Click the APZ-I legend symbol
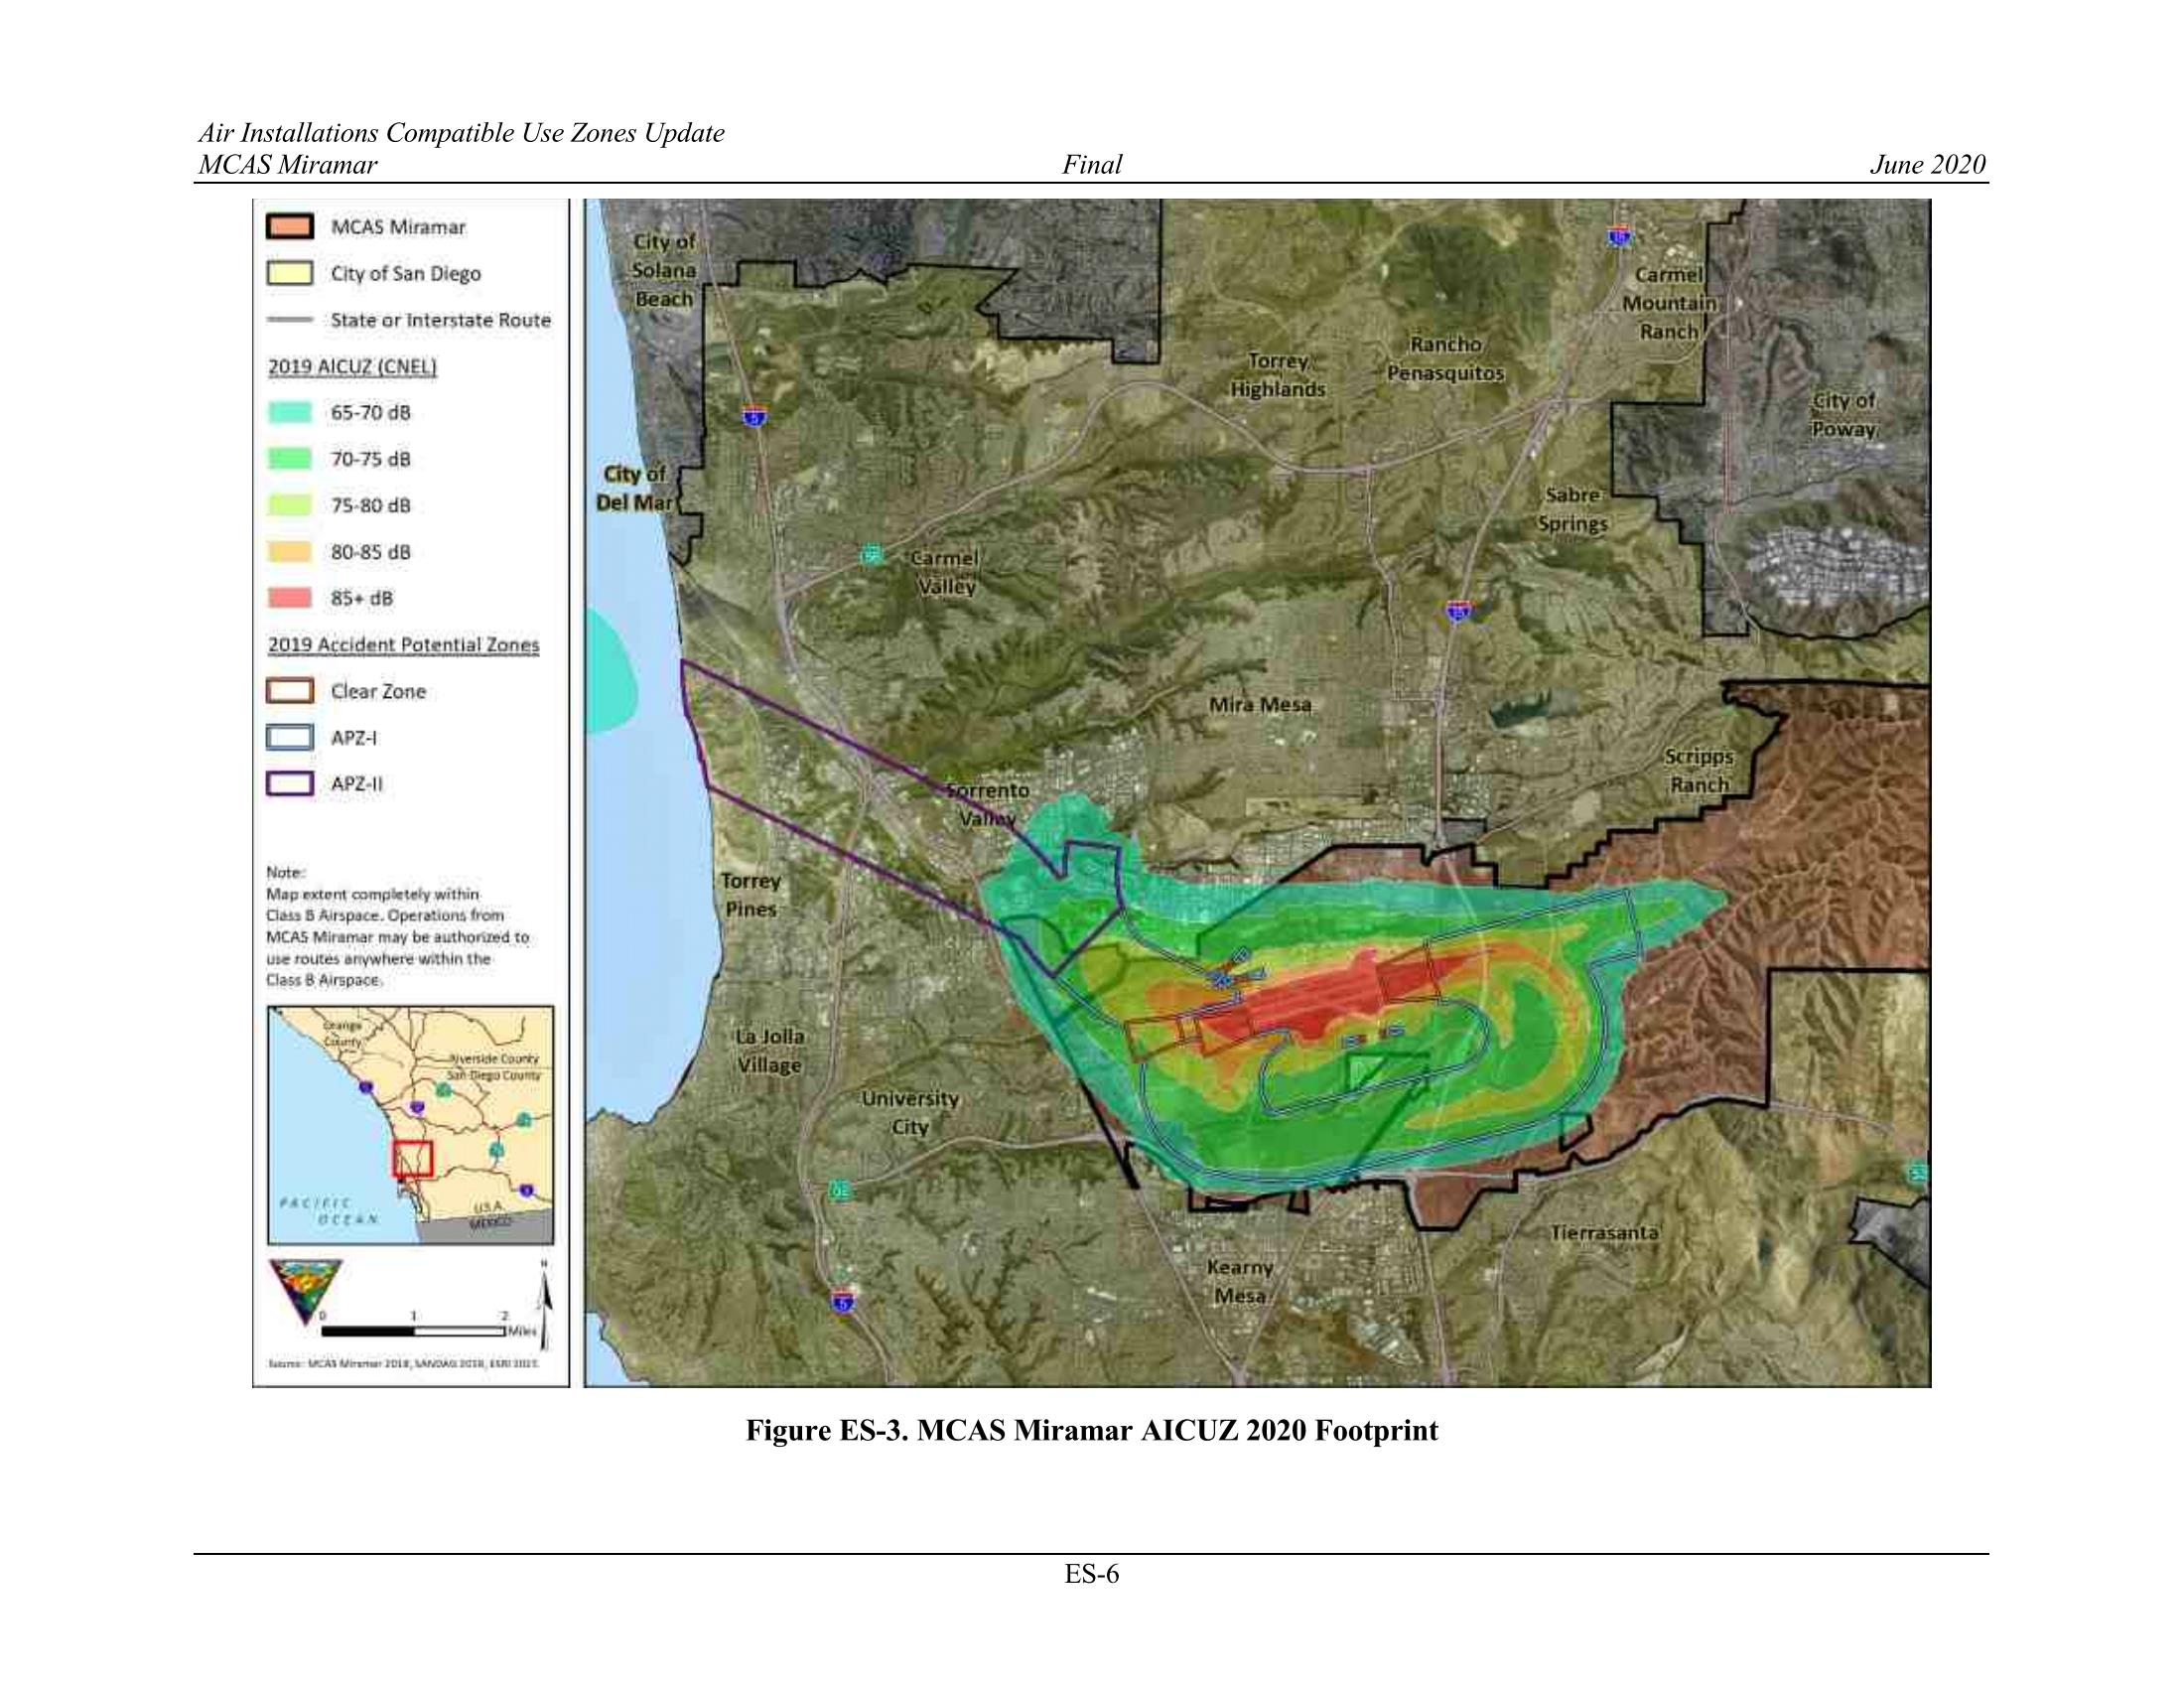The image size is (2184, 1688). pos(289,738)
